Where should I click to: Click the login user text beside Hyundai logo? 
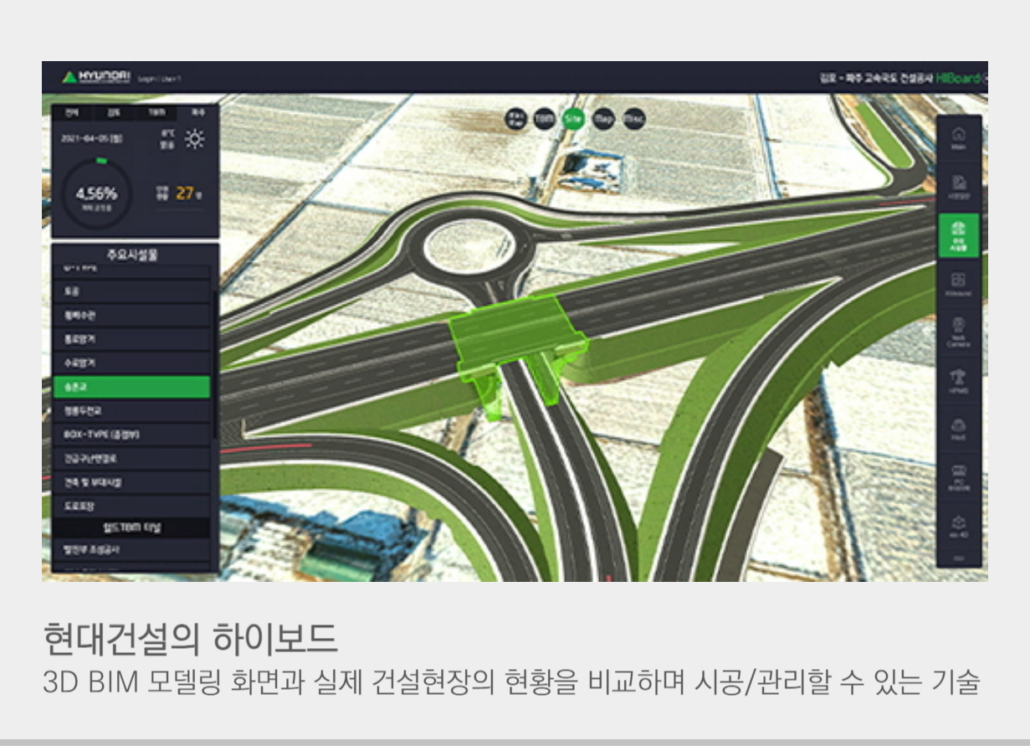[160, 79]
